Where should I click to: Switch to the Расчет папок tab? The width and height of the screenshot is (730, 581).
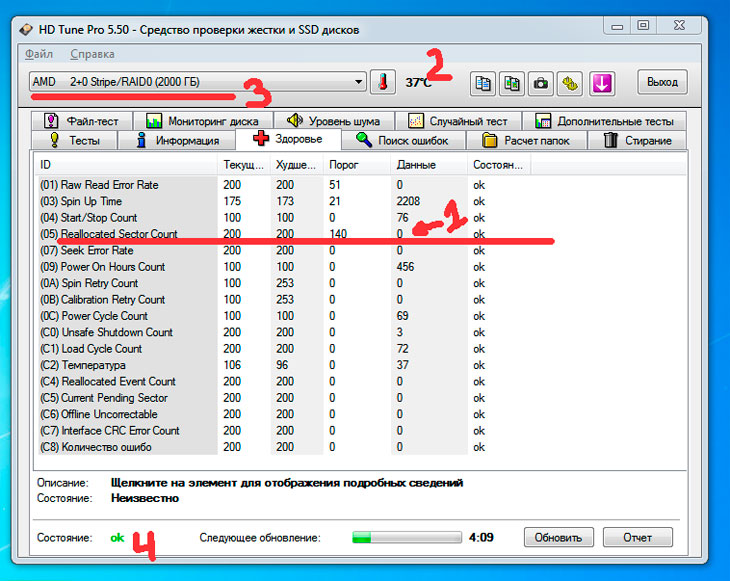pyautogui.click(x=526, y=140)
